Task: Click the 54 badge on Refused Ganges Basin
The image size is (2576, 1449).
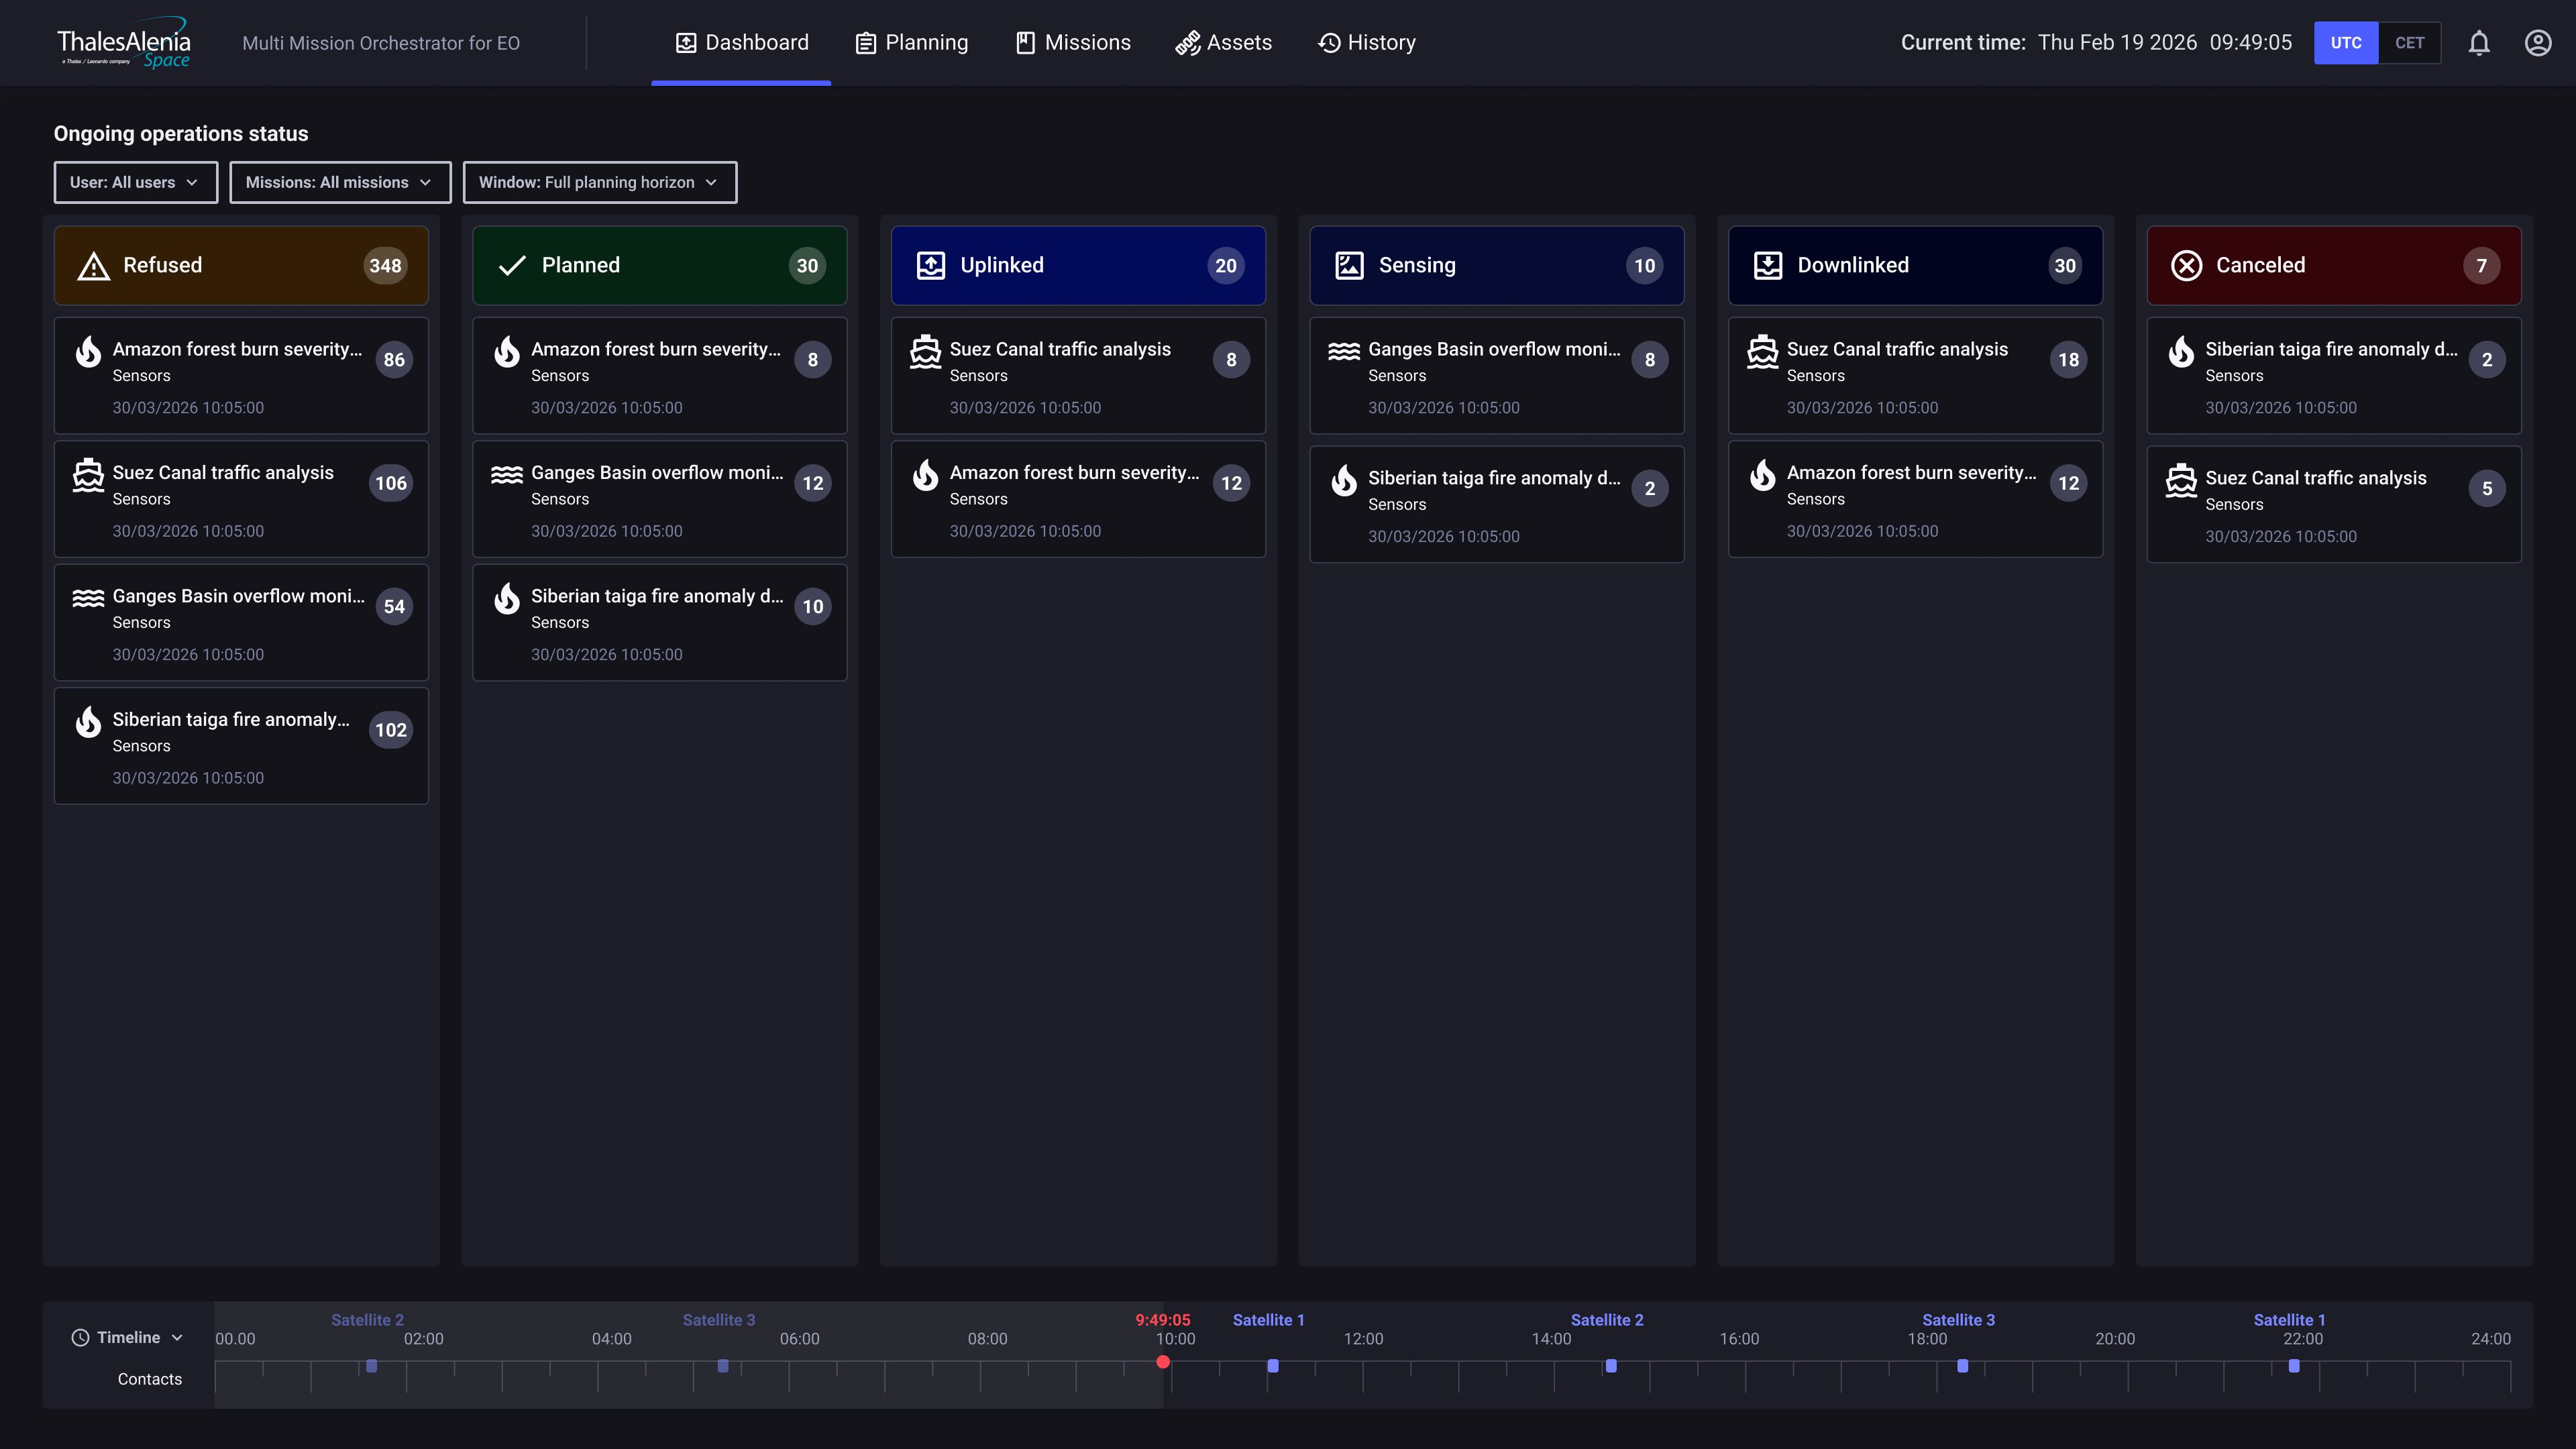Action: tap(394, 607)
